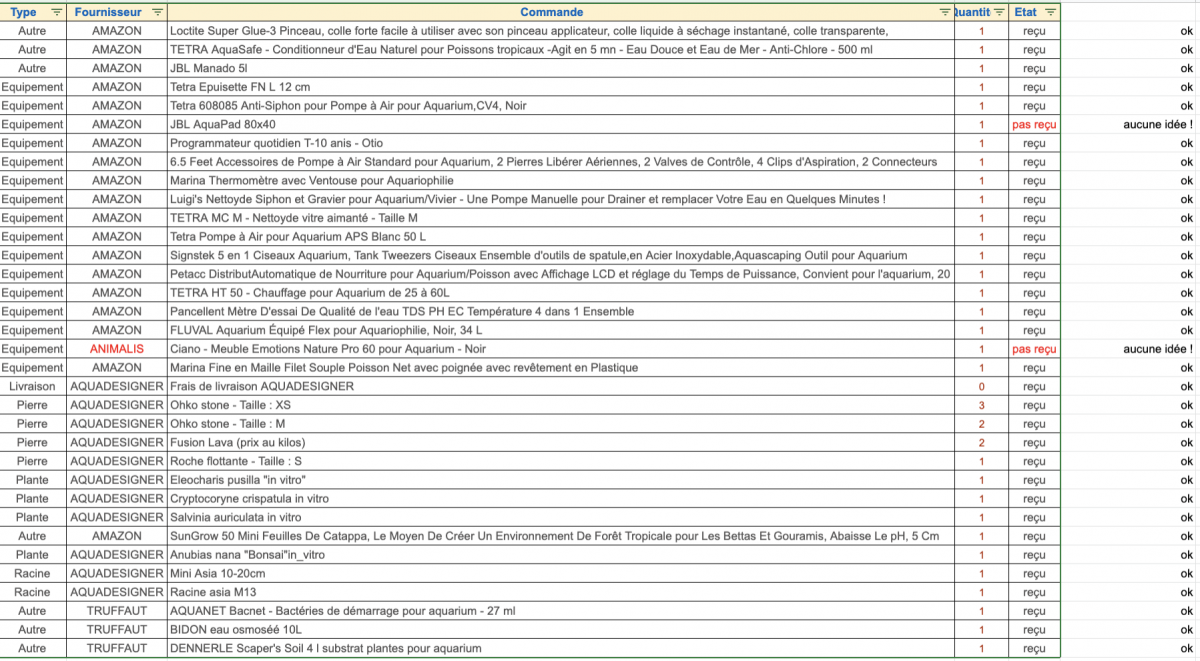The width and height of the screenshot is (1200, 661).
Task: Select quantity 3 in the Ohko stone XS row
Action: (981, 405)
